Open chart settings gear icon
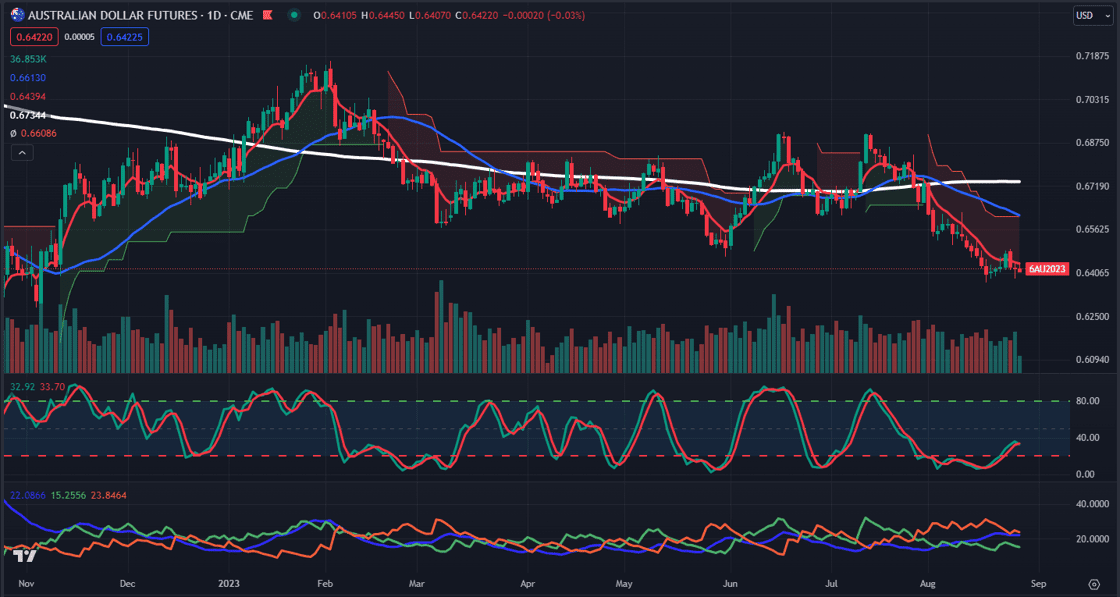Screen dimensions: 1120x597 point(1093,584)
